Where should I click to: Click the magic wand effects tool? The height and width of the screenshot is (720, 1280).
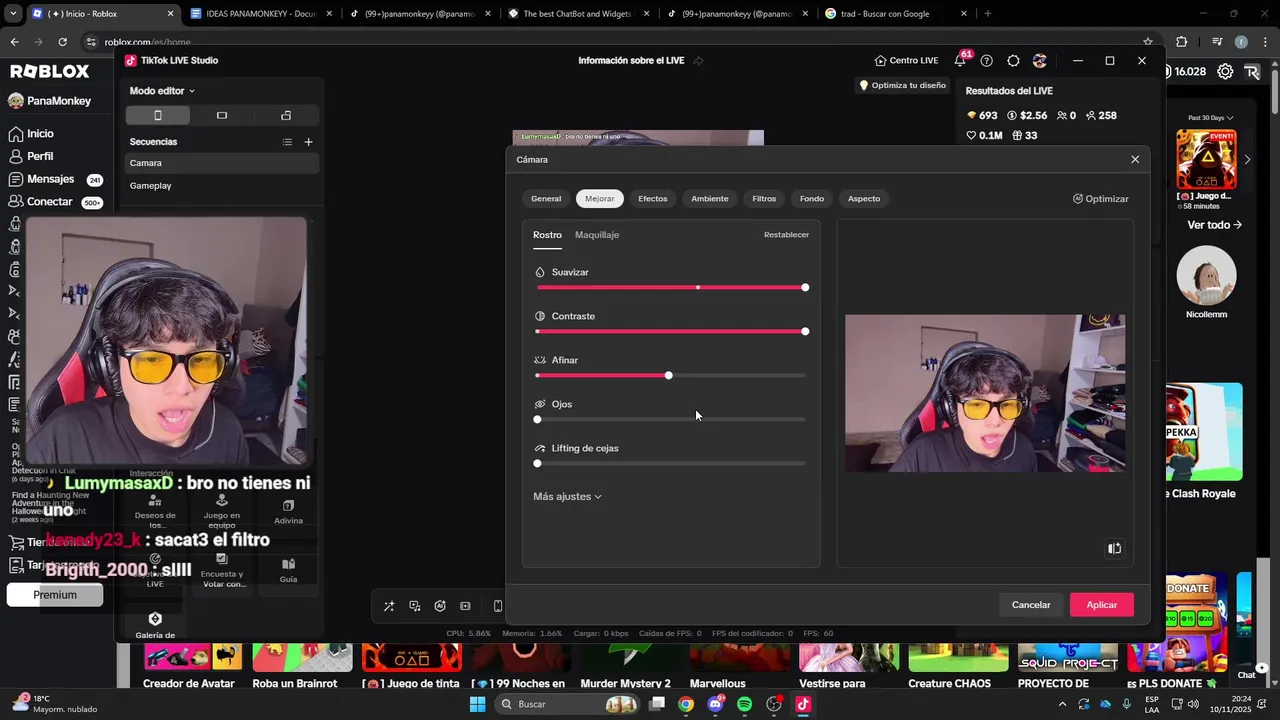(x=389, y=606)
